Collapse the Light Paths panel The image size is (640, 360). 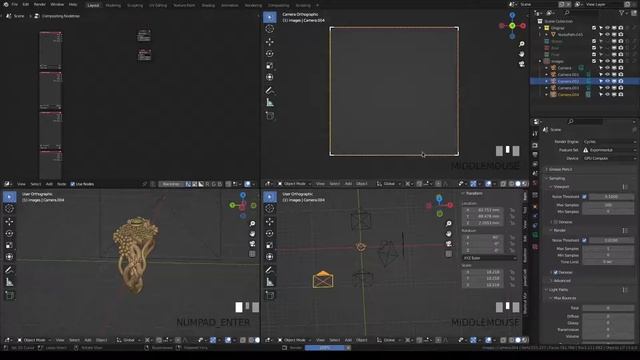point(558,290)
